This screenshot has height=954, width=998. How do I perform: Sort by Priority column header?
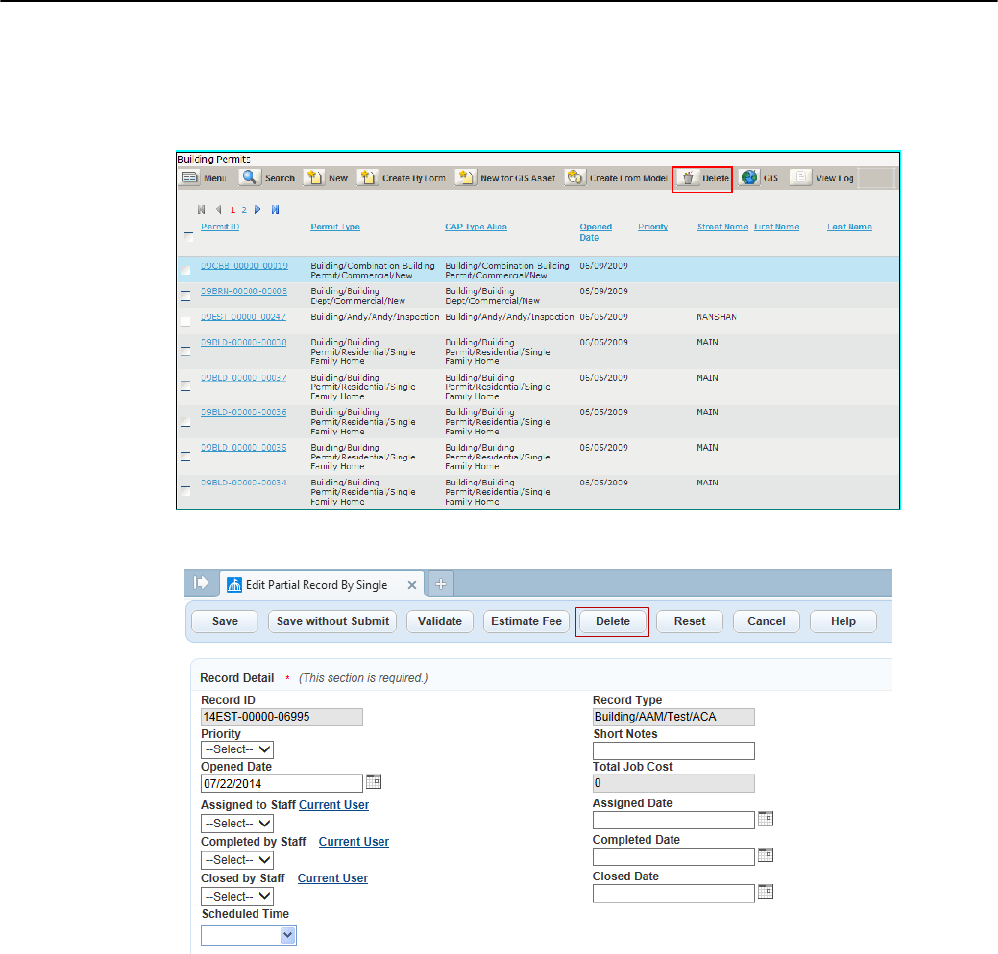[653, 227]
